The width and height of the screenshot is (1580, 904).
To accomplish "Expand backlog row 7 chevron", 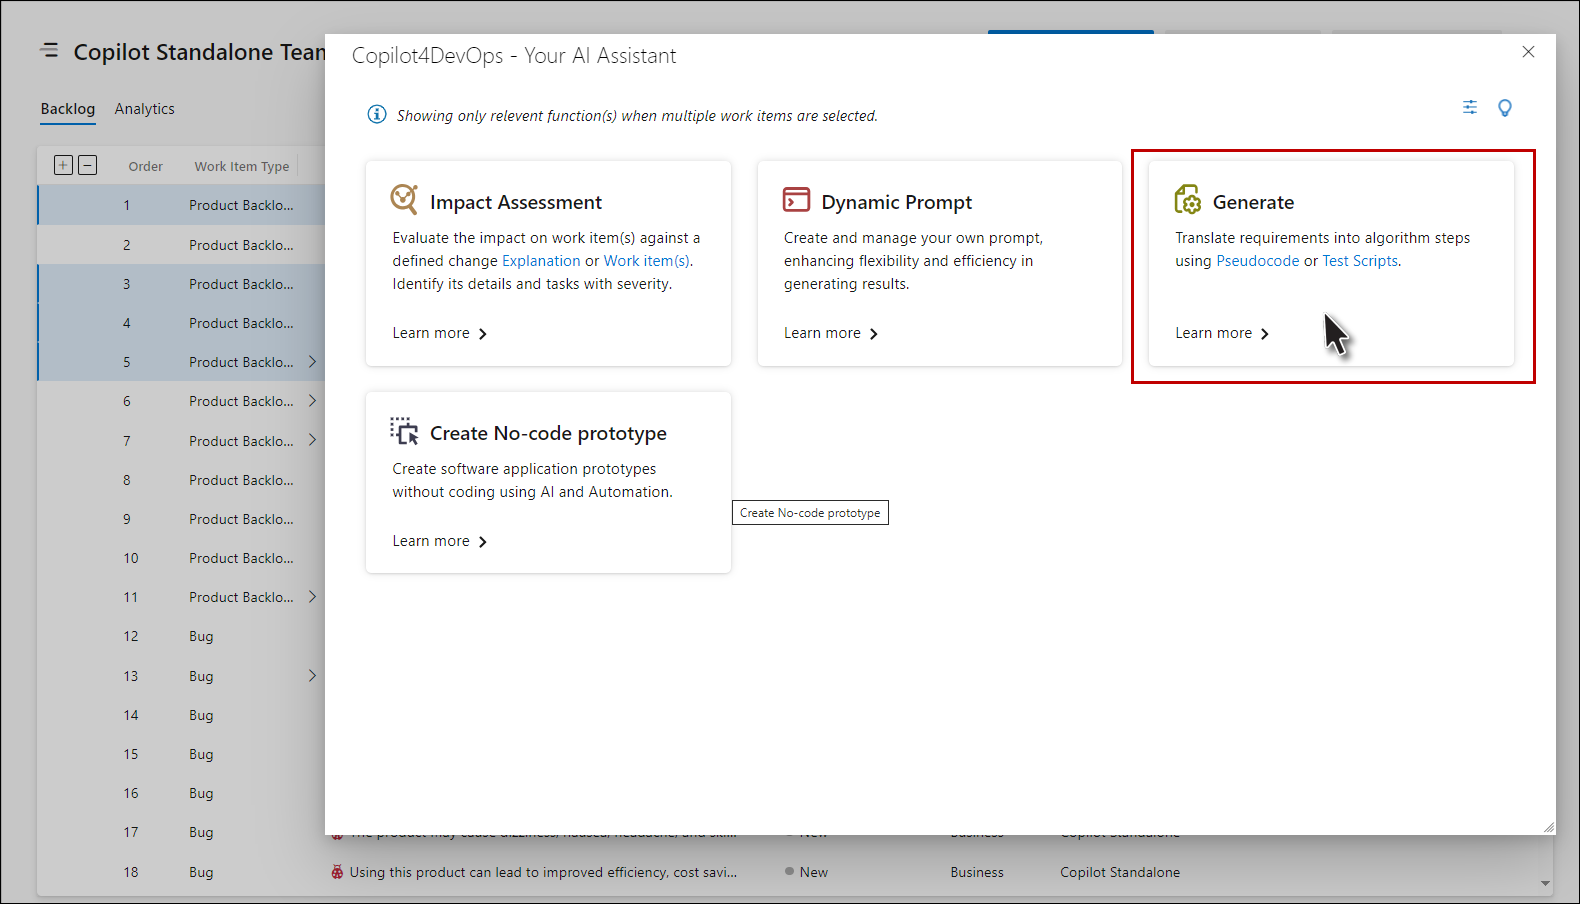I will [312, 440].
